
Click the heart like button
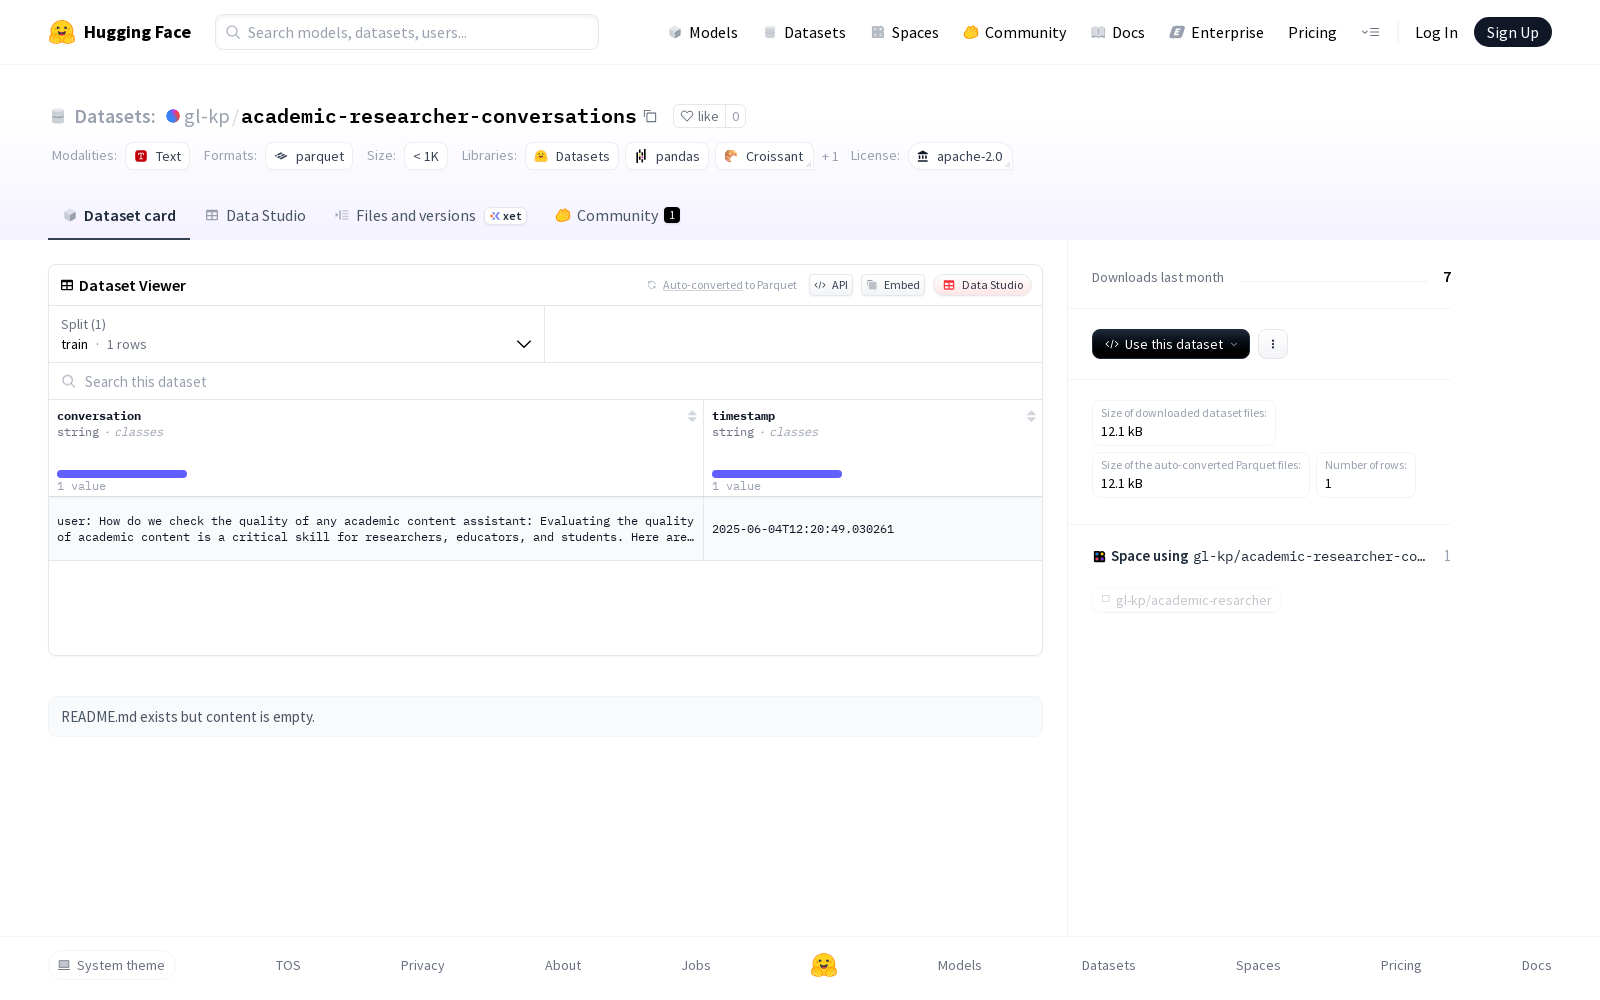[699, 116]
